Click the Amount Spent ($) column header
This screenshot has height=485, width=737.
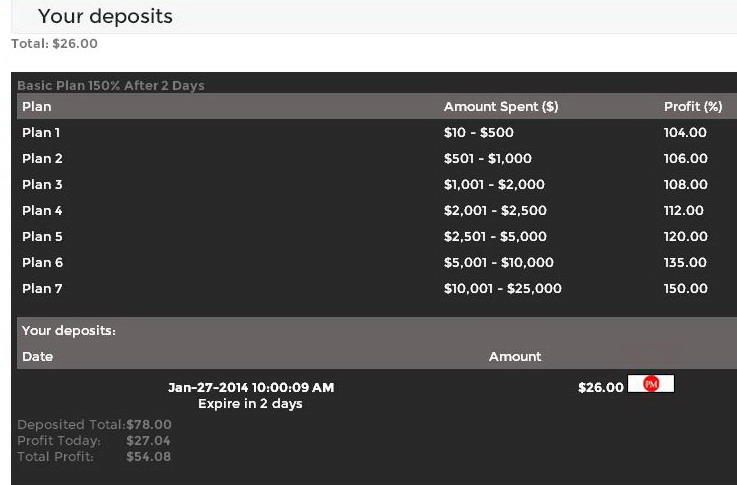pos(501,106)
